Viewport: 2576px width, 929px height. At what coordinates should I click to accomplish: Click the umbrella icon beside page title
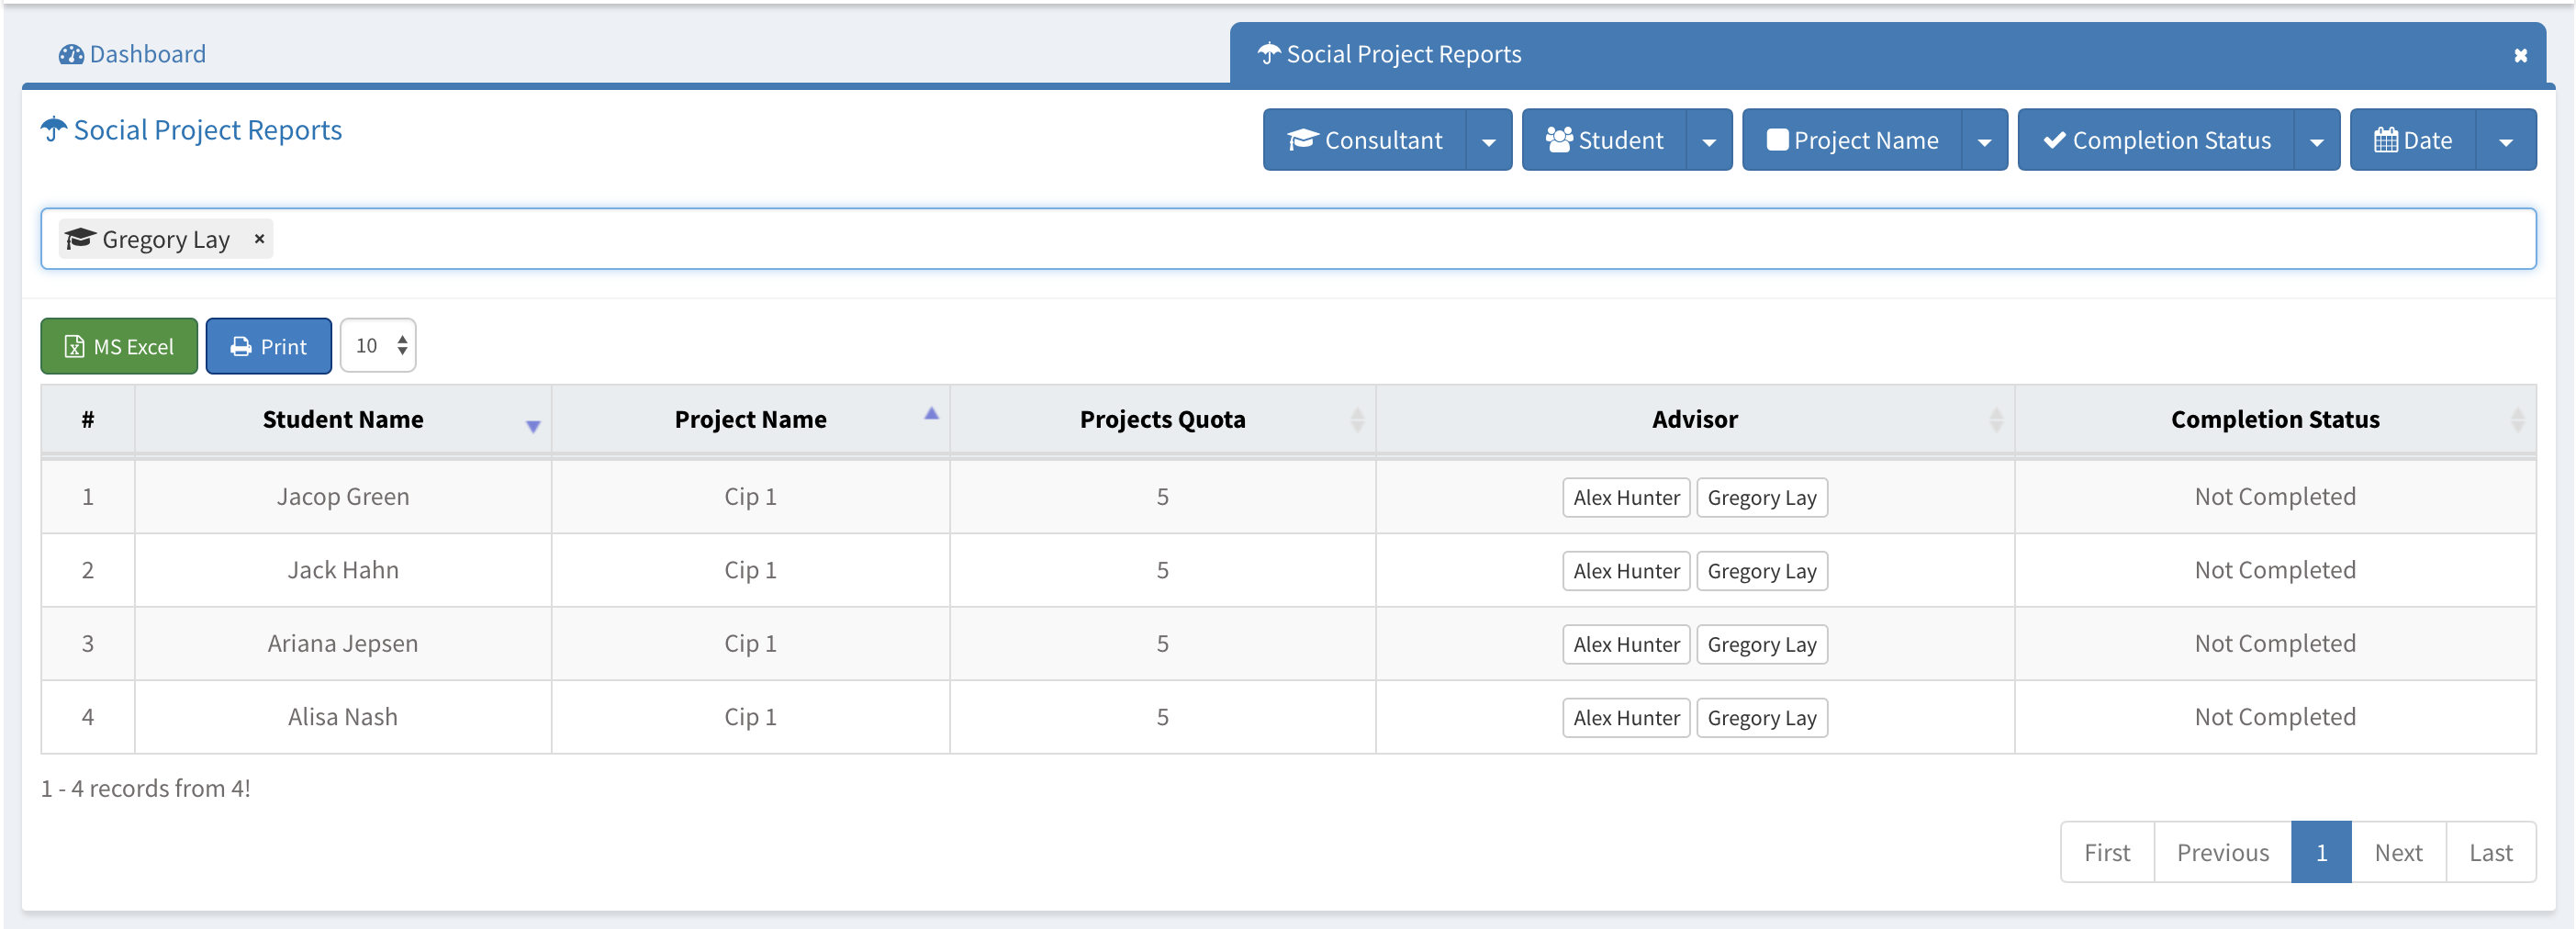point(54,130)
